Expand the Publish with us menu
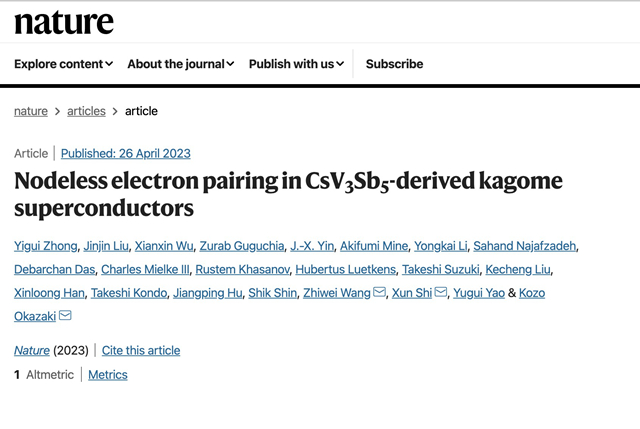 click(296, 64)
